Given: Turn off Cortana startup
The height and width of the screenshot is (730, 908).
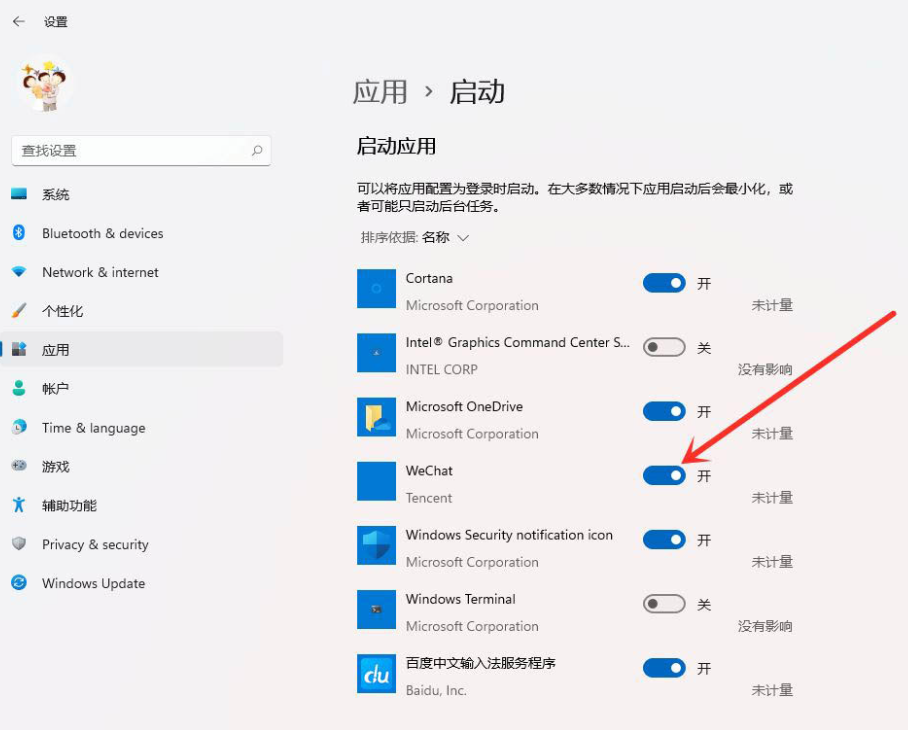Looking at the screenshot, I should 664,283.
